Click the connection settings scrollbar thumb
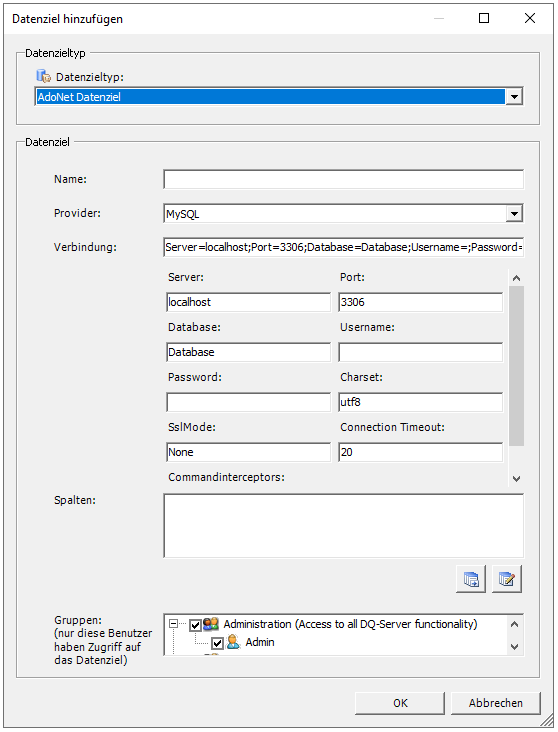This screenshot has width=558, height=732. [x=516, y=366]
